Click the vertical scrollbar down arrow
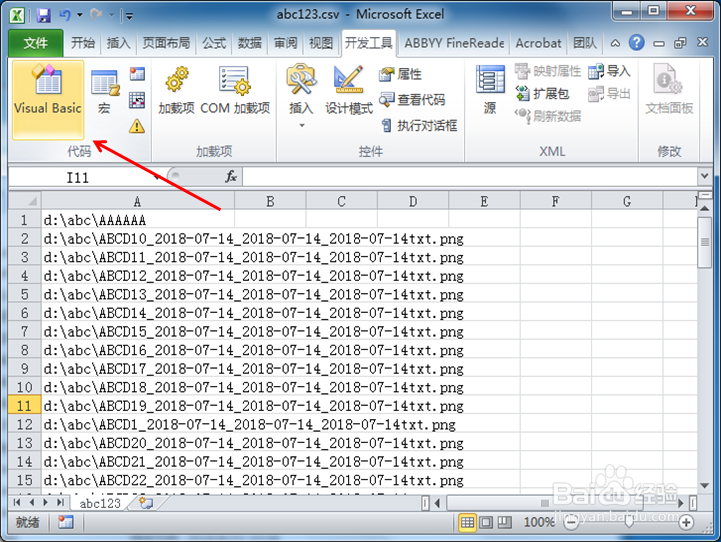The height and width of the screenshot is (542, 721). (x=704, y=486)
